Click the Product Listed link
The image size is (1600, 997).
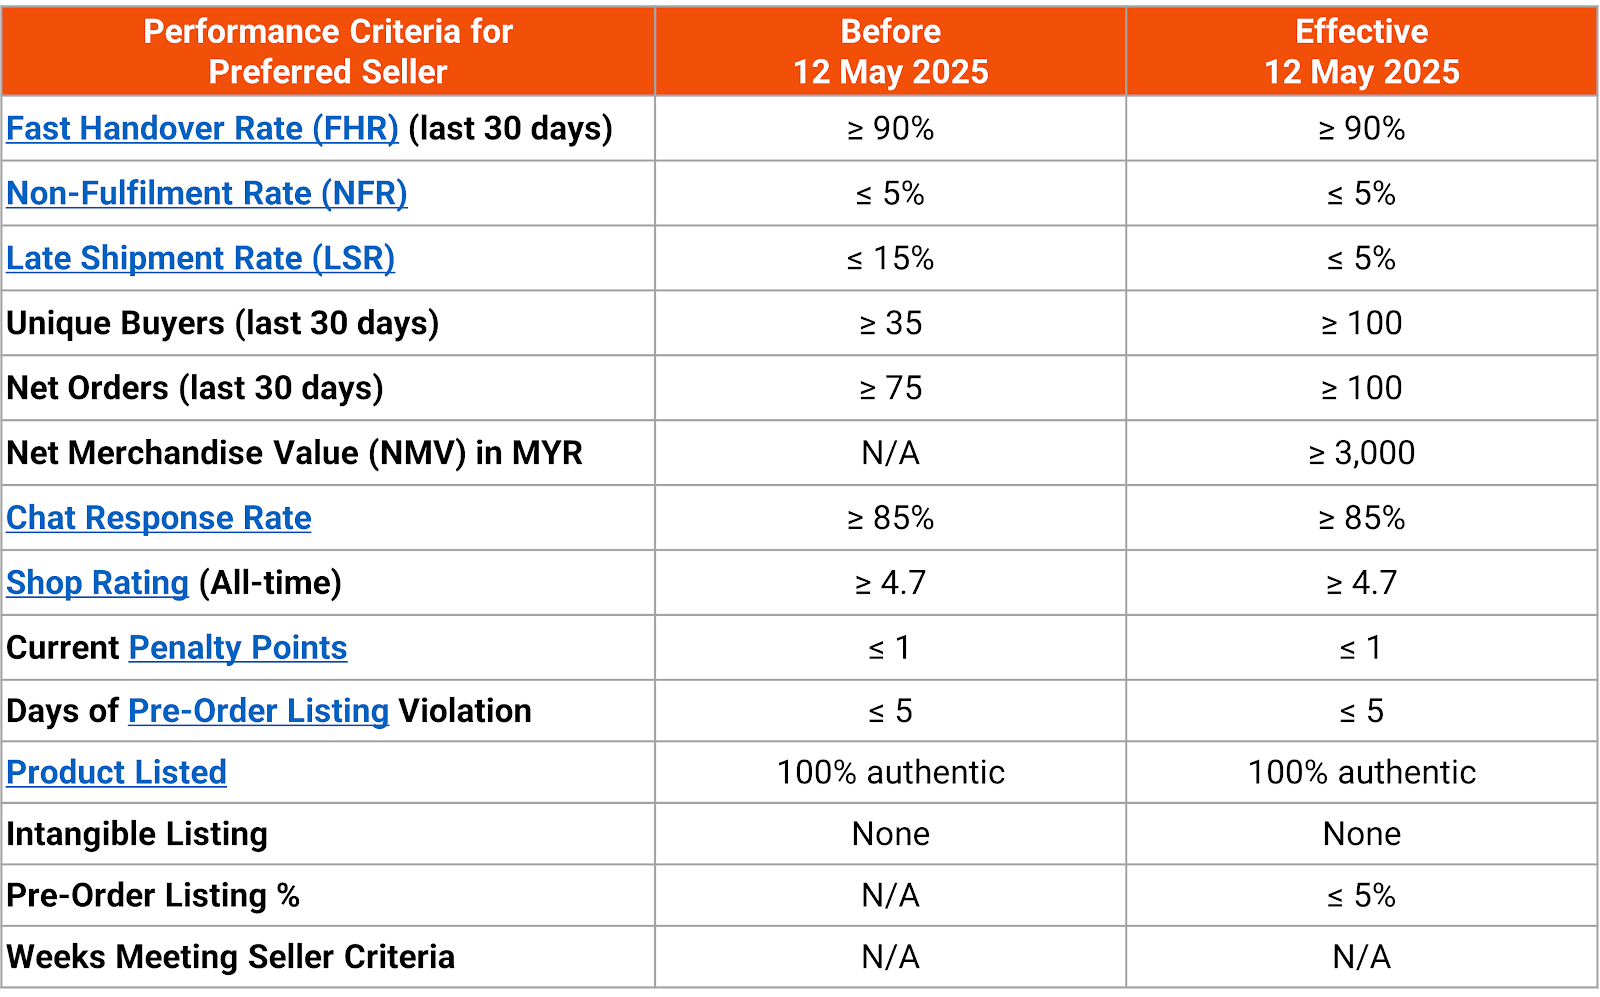[x=116, y=772]
